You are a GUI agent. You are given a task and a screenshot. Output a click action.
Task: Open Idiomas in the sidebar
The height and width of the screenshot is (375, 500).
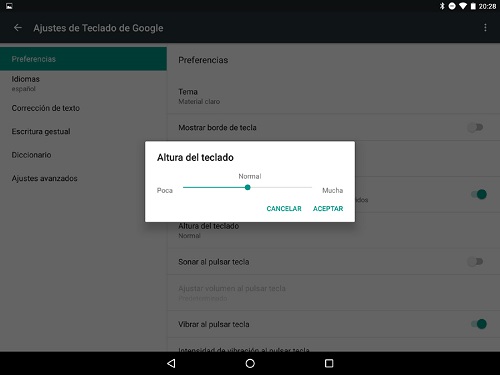(x=83, y=83)
